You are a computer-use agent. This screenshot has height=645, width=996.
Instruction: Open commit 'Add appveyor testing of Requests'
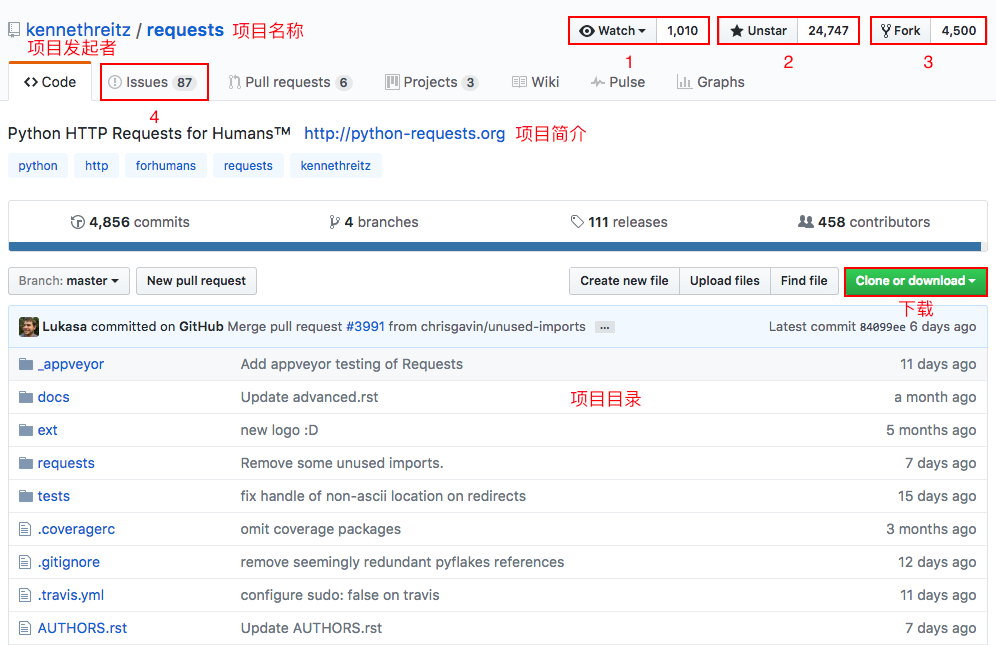pos(352,364)
